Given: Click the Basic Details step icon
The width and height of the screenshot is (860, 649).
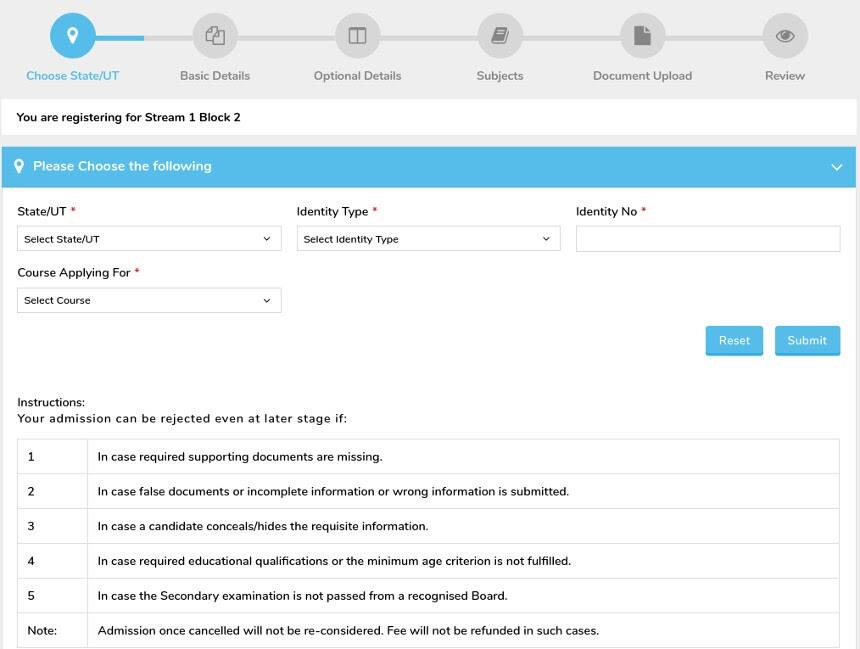Looking at the screenshot, I should (x=215, y=36).
